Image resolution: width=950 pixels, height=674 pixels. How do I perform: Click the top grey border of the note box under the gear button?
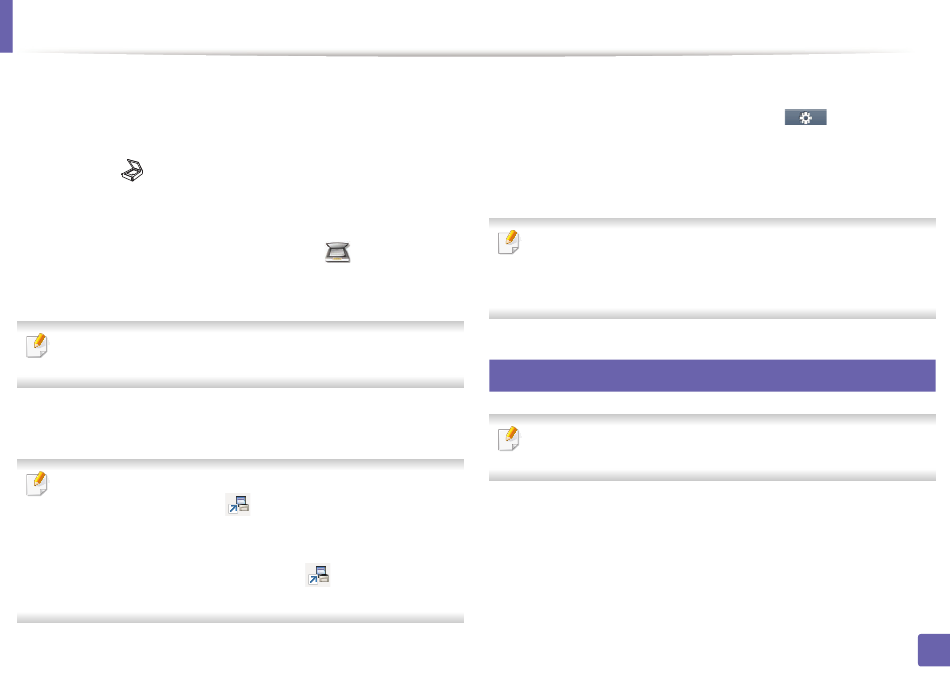[x=712, y=222]
